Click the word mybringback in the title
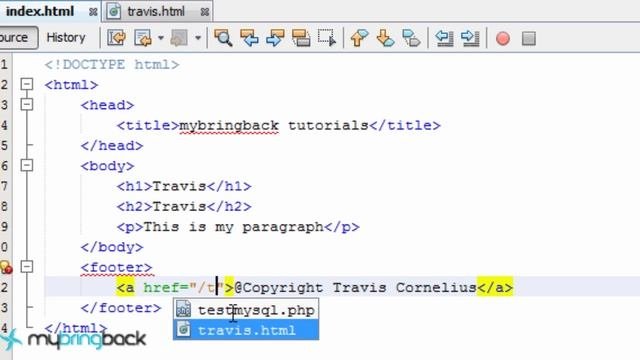The width and height of the screenshot is (640, 360). (x=229, y=125)
